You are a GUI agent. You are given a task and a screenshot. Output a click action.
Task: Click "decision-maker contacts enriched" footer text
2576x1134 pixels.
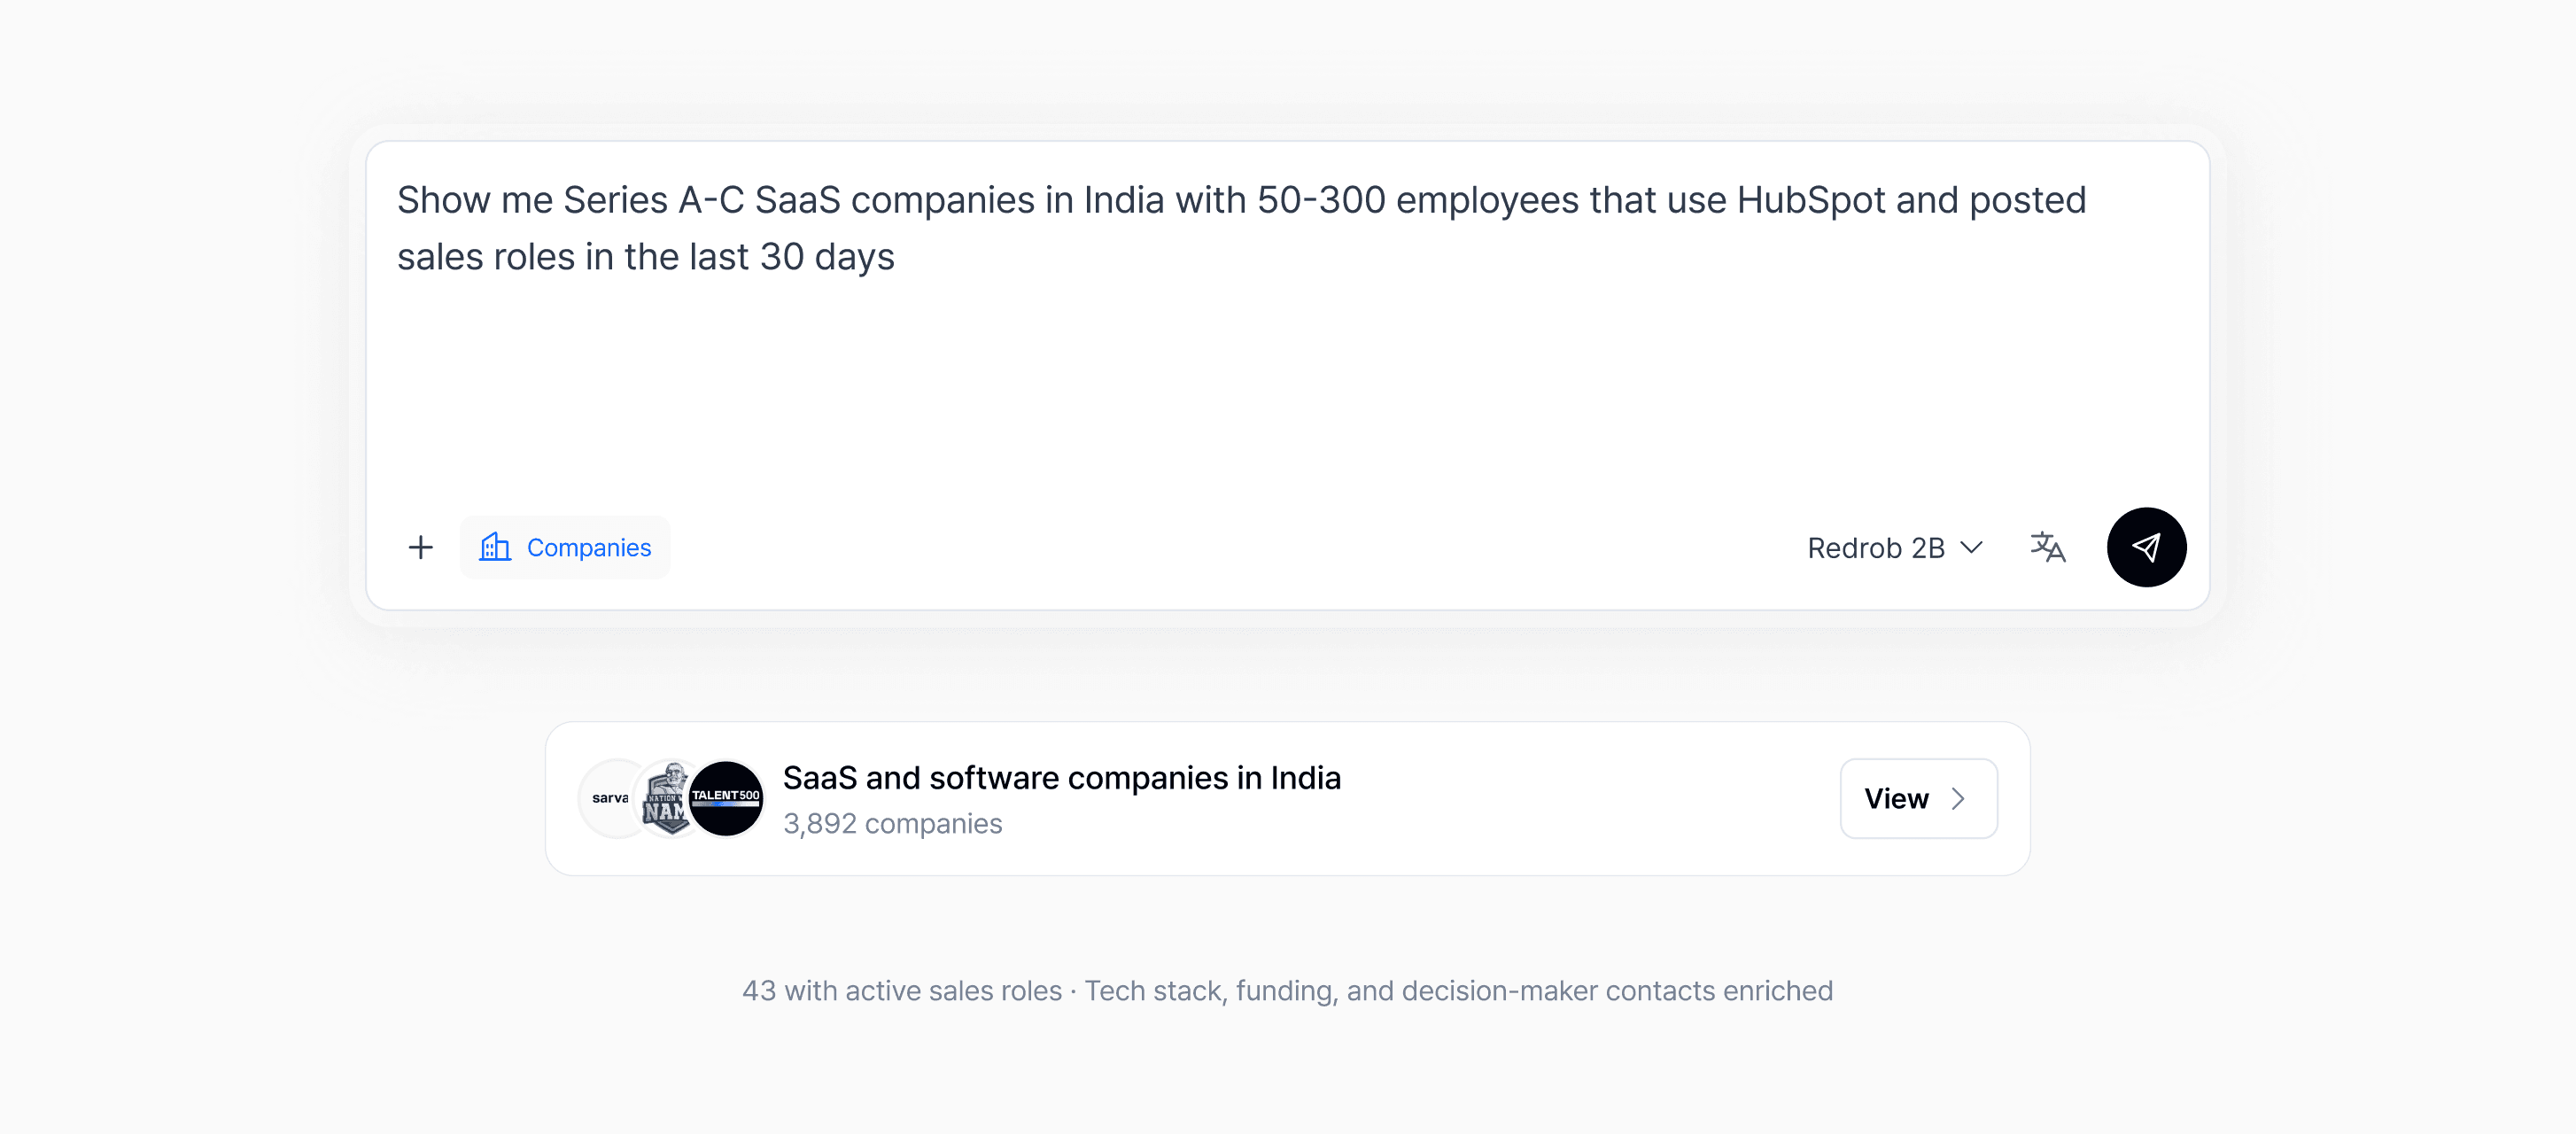point(1589,990)
